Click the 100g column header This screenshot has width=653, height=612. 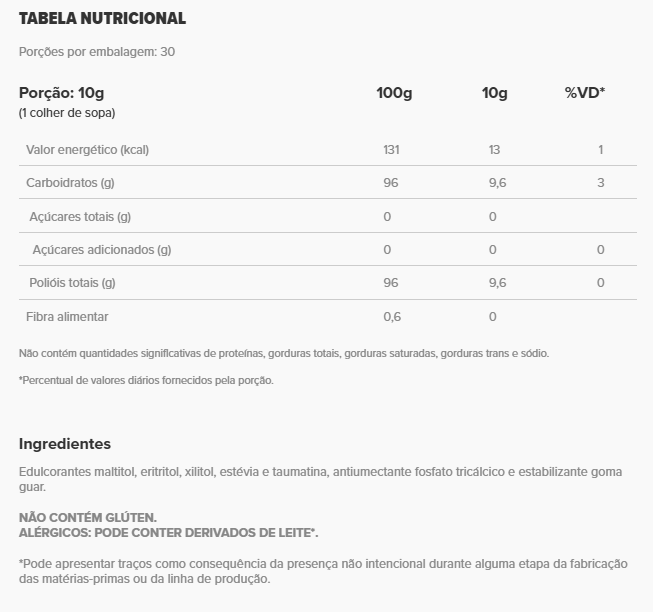(x=394, y=92)
